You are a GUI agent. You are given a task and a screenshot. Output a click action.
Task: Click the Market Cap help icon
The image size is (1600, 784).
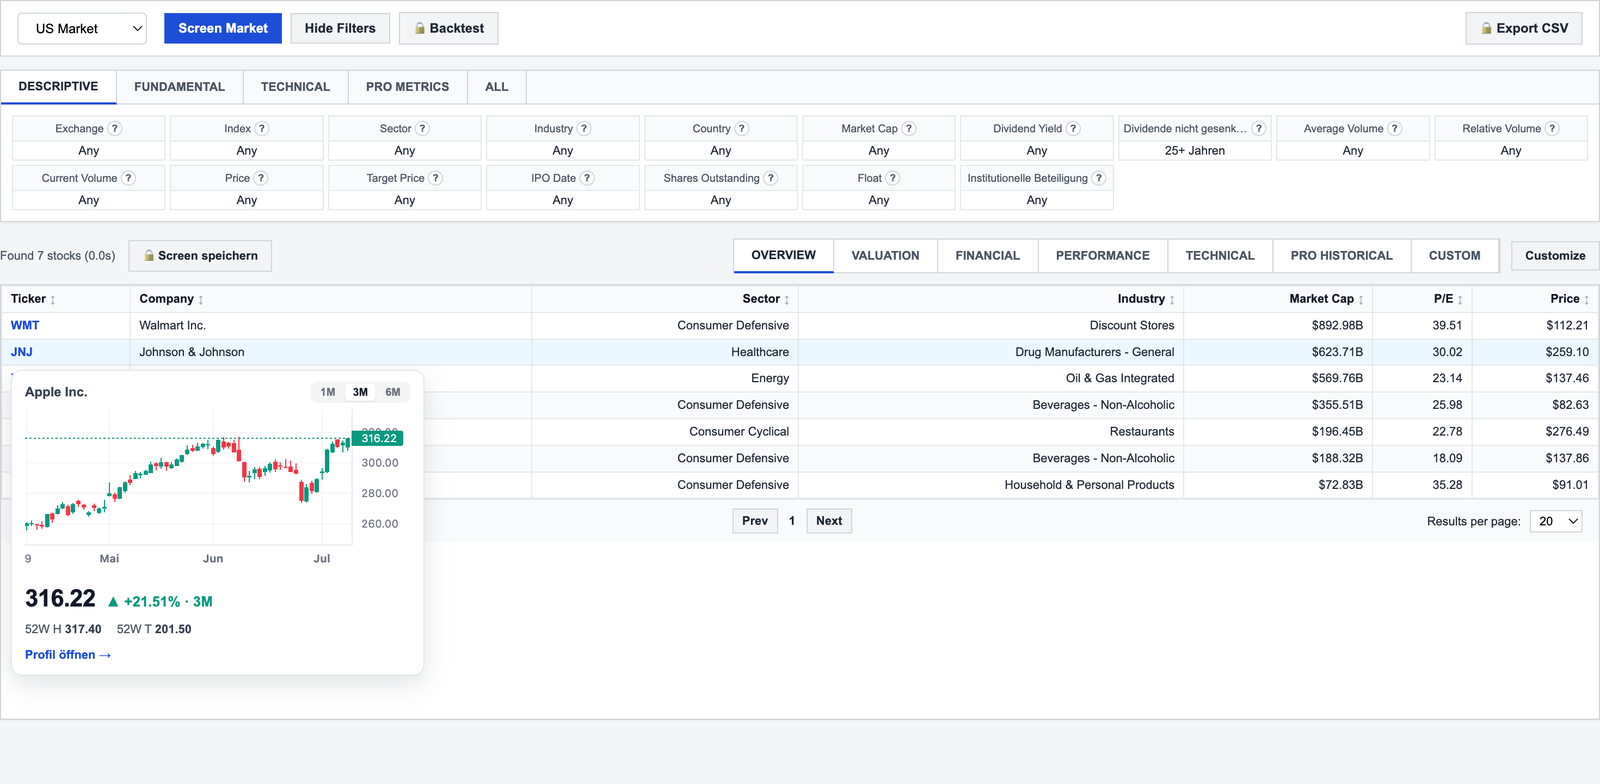909,128
